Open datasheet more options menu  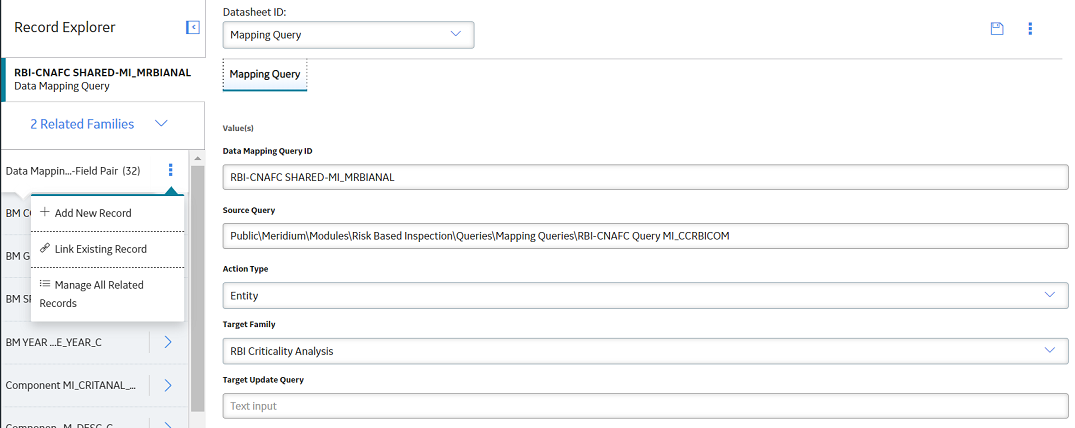[1030, 29]
